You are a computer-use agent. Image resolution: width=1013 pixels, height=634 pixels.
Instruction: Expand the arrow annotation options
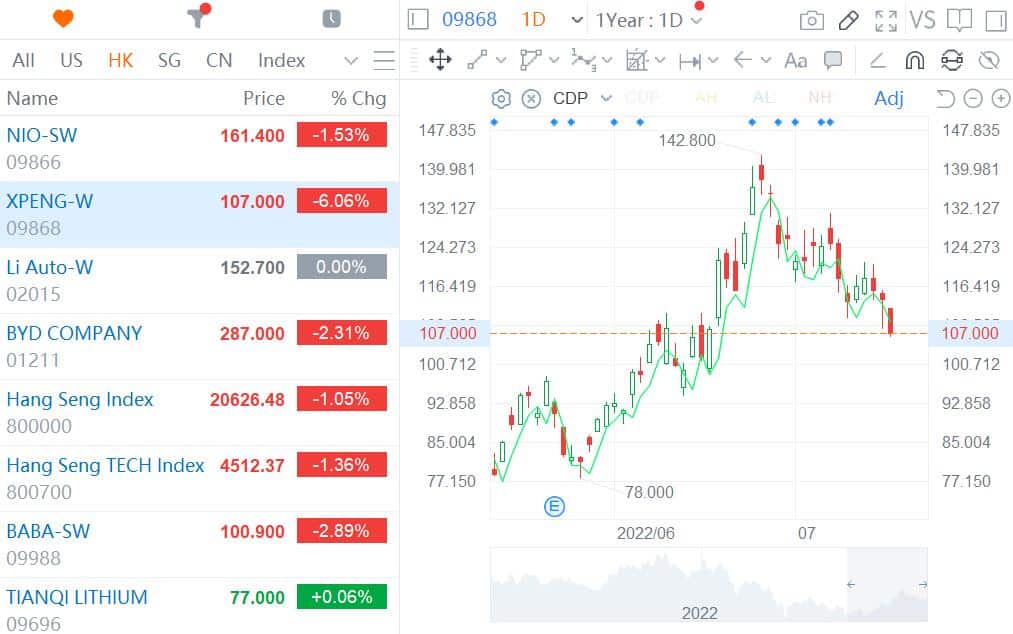tap(766, 60)
